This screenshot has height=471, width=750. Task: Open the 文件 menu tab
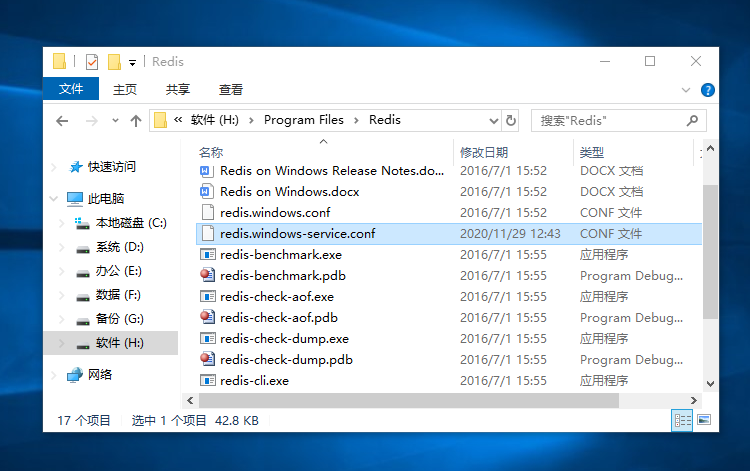click(x=71, y=89)
